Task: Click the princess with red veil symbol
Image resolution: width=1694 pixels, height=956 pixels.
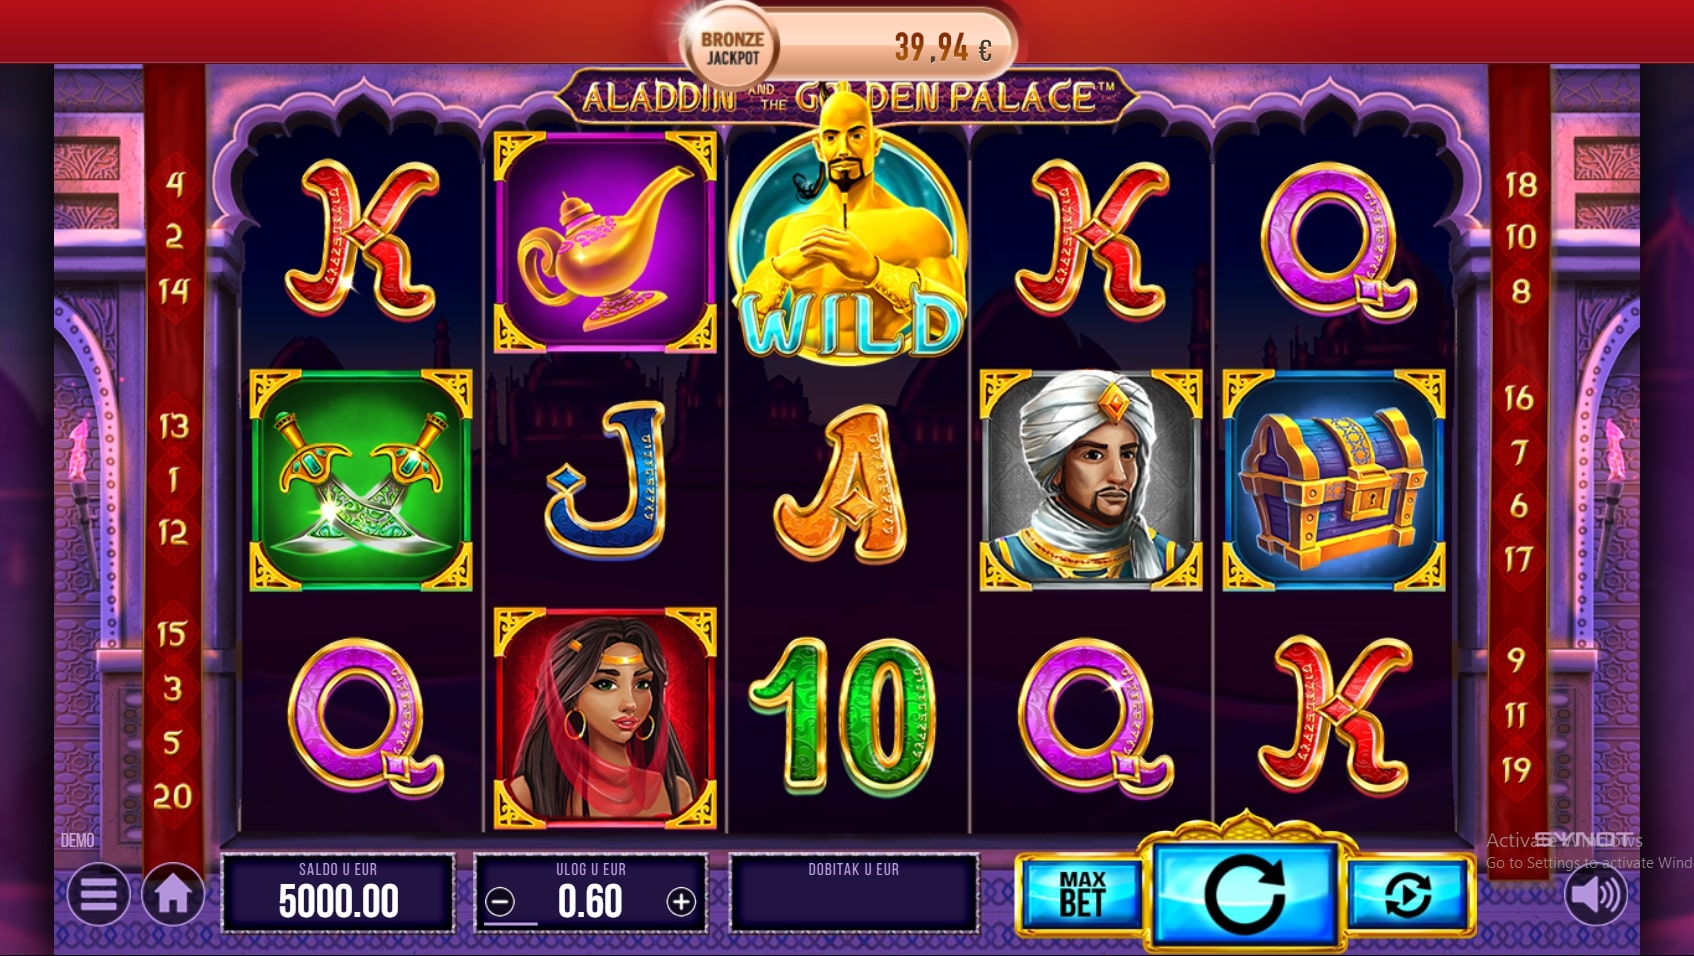Action: click(x=605, y=718)
